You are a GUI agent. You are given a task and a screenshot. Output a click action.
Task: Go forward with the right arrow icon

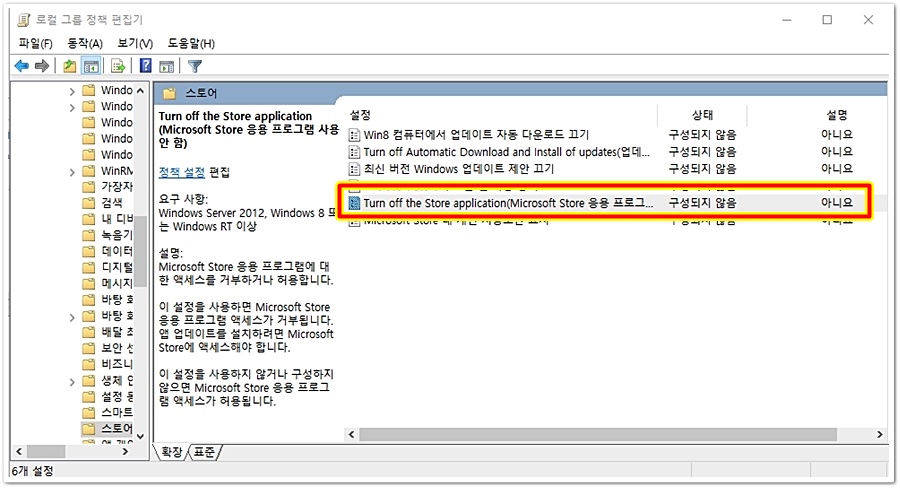point(42,66)
